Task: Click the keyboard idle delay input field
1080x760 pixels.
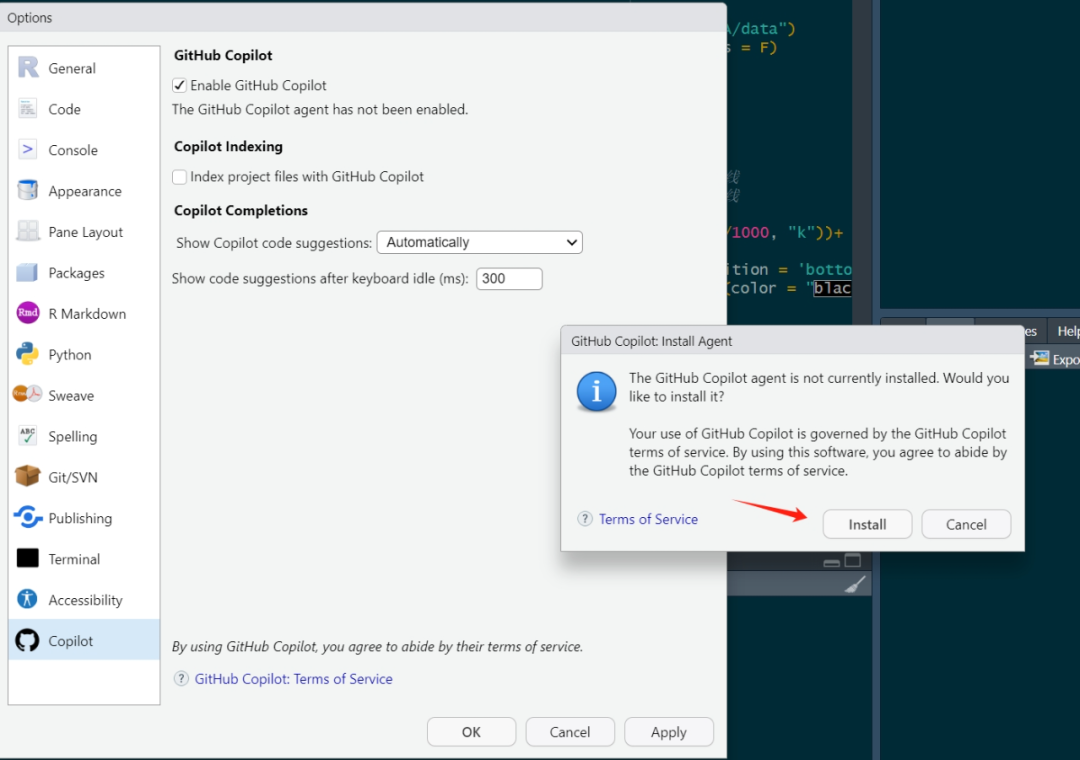Action: pyautogui.click(x=509, y=278)
